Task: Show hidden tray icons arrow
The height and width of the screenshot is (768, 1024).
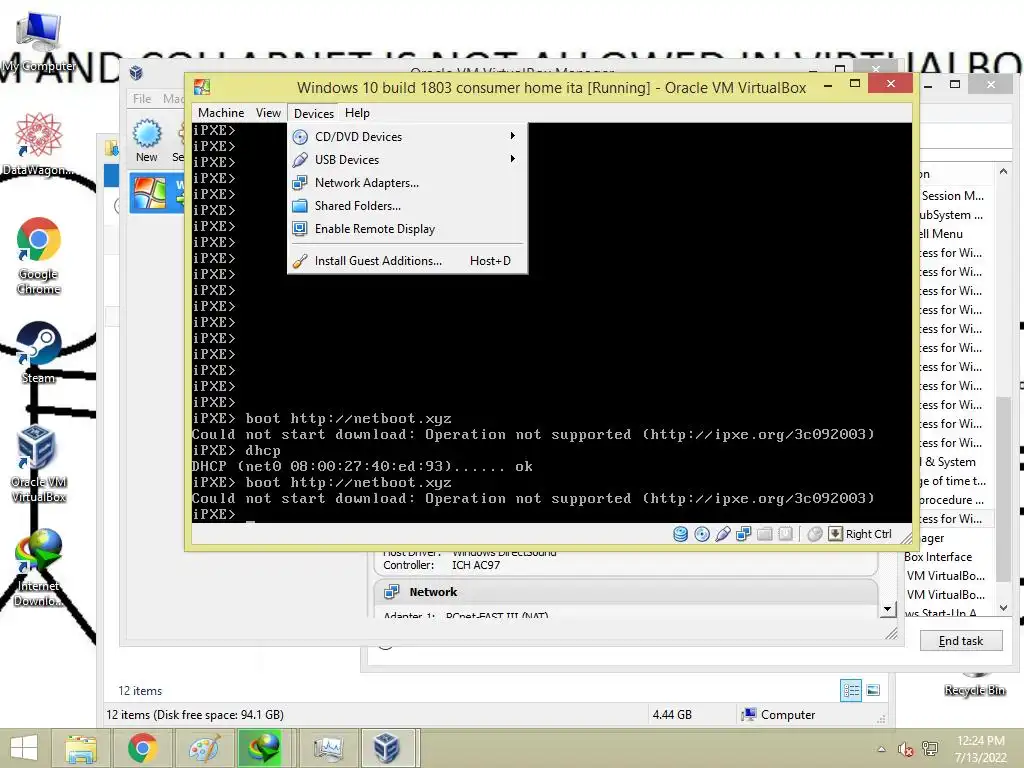Action: pos(881,749)
